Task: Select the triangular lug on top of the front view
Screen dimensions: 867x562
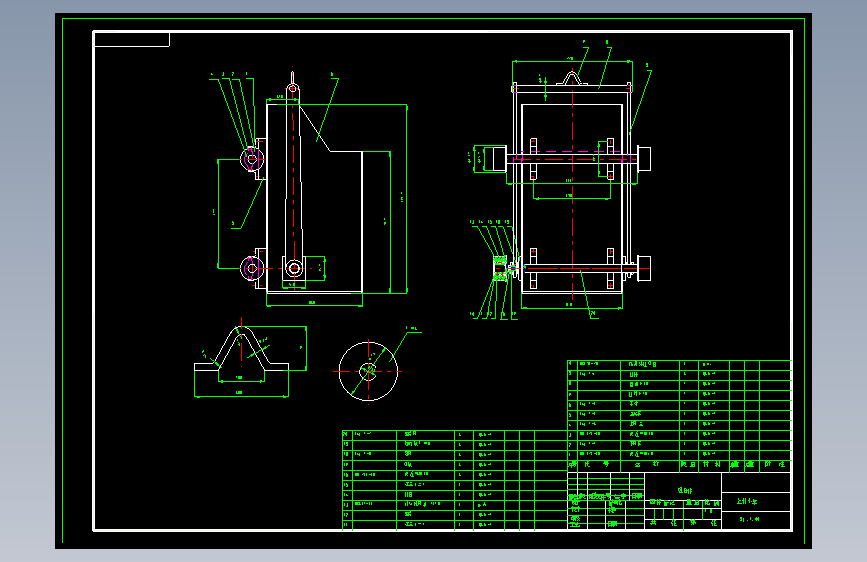Action: click(572, 78)
